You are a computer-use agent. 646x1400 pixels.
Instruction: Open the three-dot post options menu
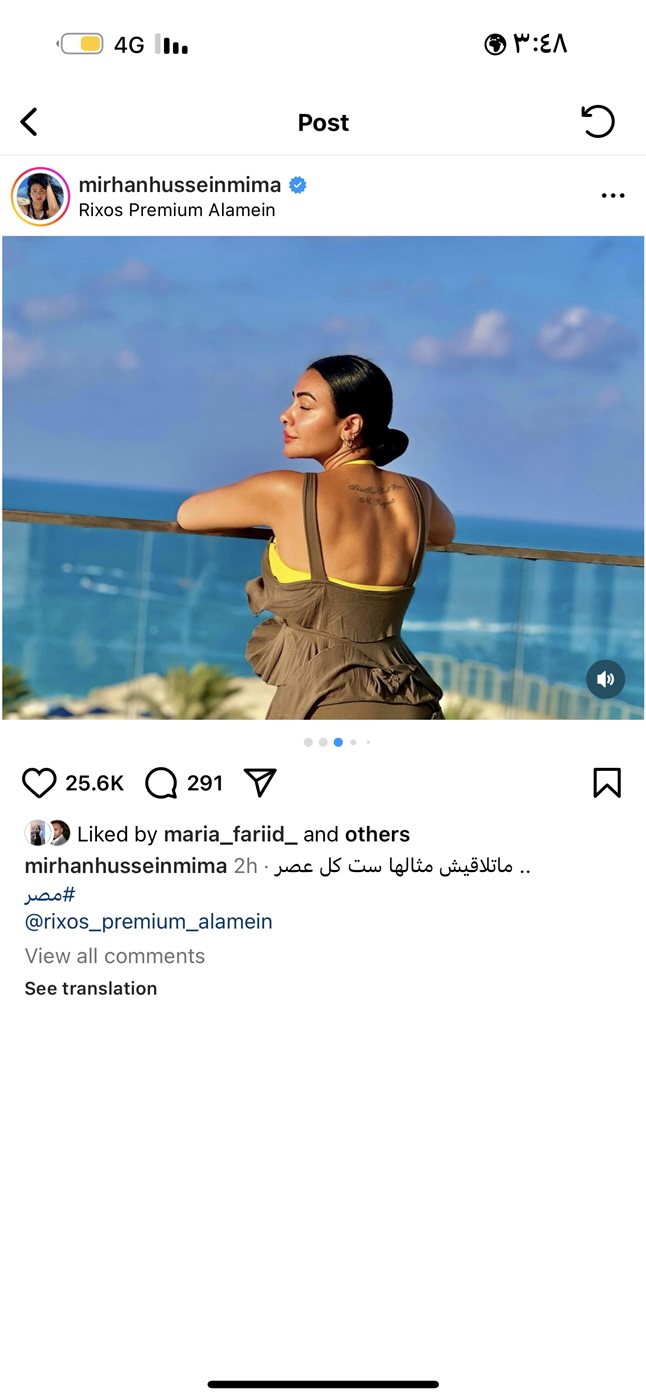pos(612,196)
